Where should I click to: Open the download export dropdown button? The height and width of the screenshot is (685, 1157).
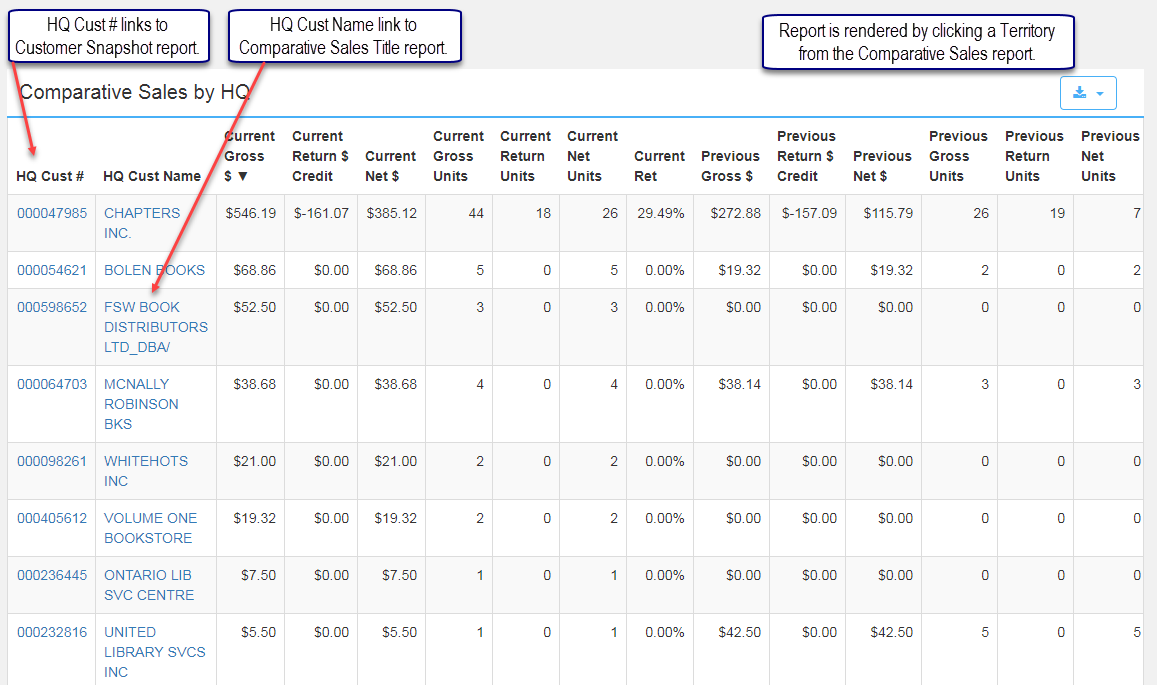(1088, 93)
